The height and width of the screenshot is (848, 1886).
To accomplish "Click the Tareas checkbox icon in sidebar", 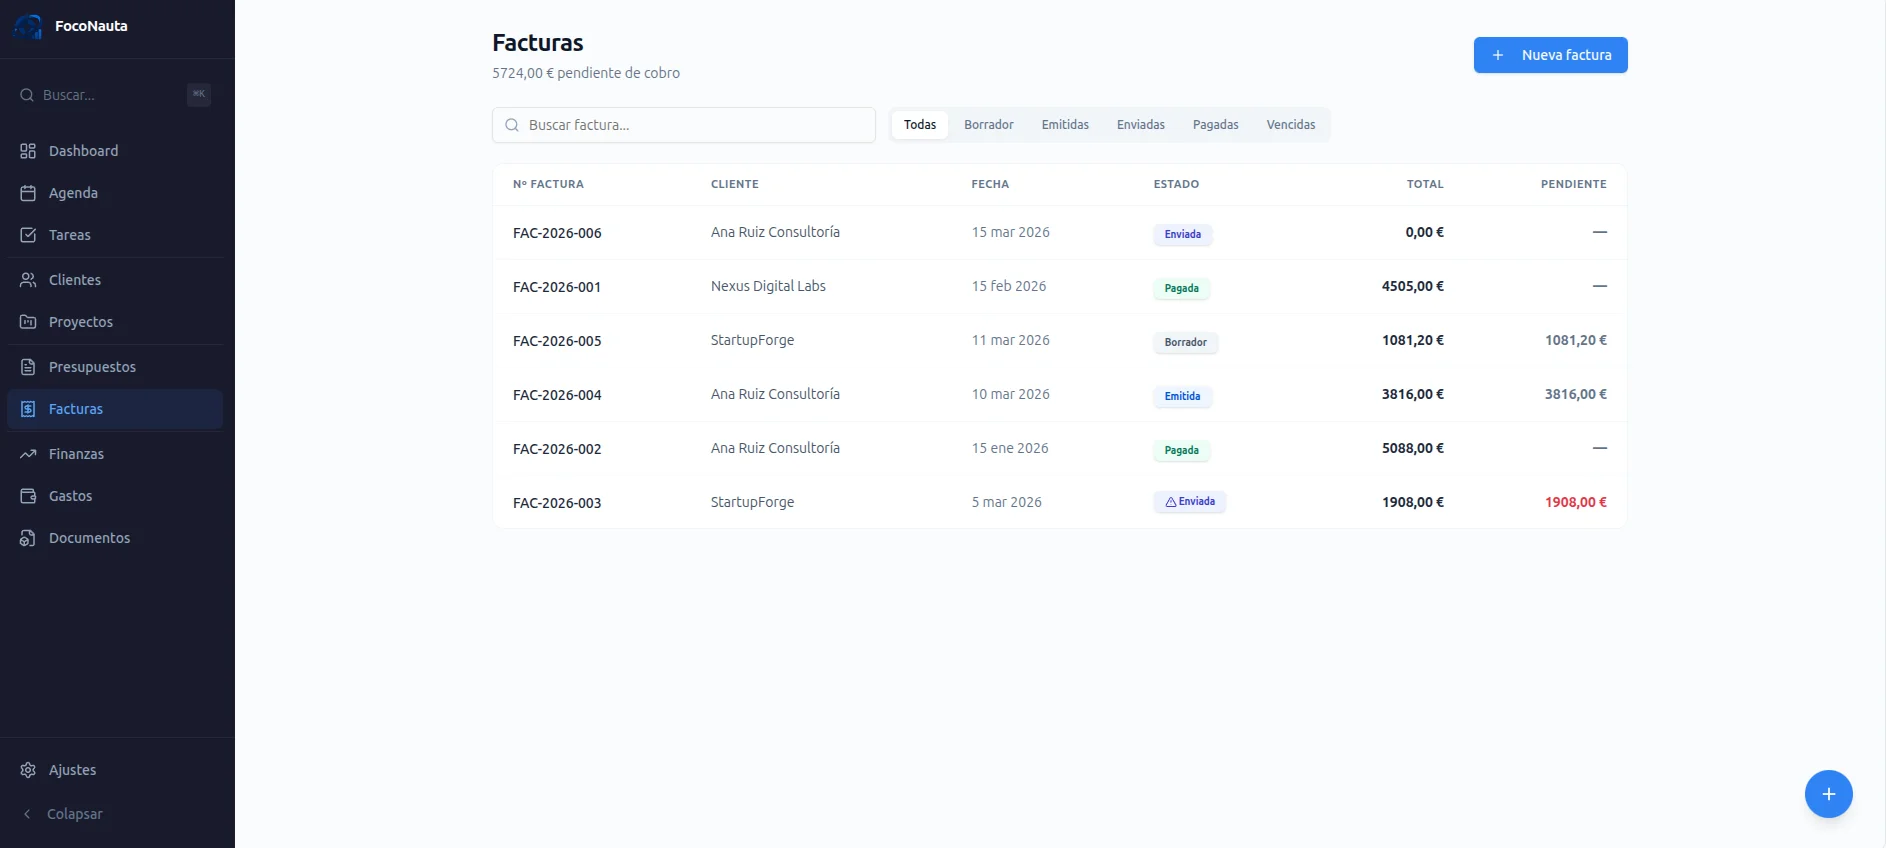I will 28,235.
